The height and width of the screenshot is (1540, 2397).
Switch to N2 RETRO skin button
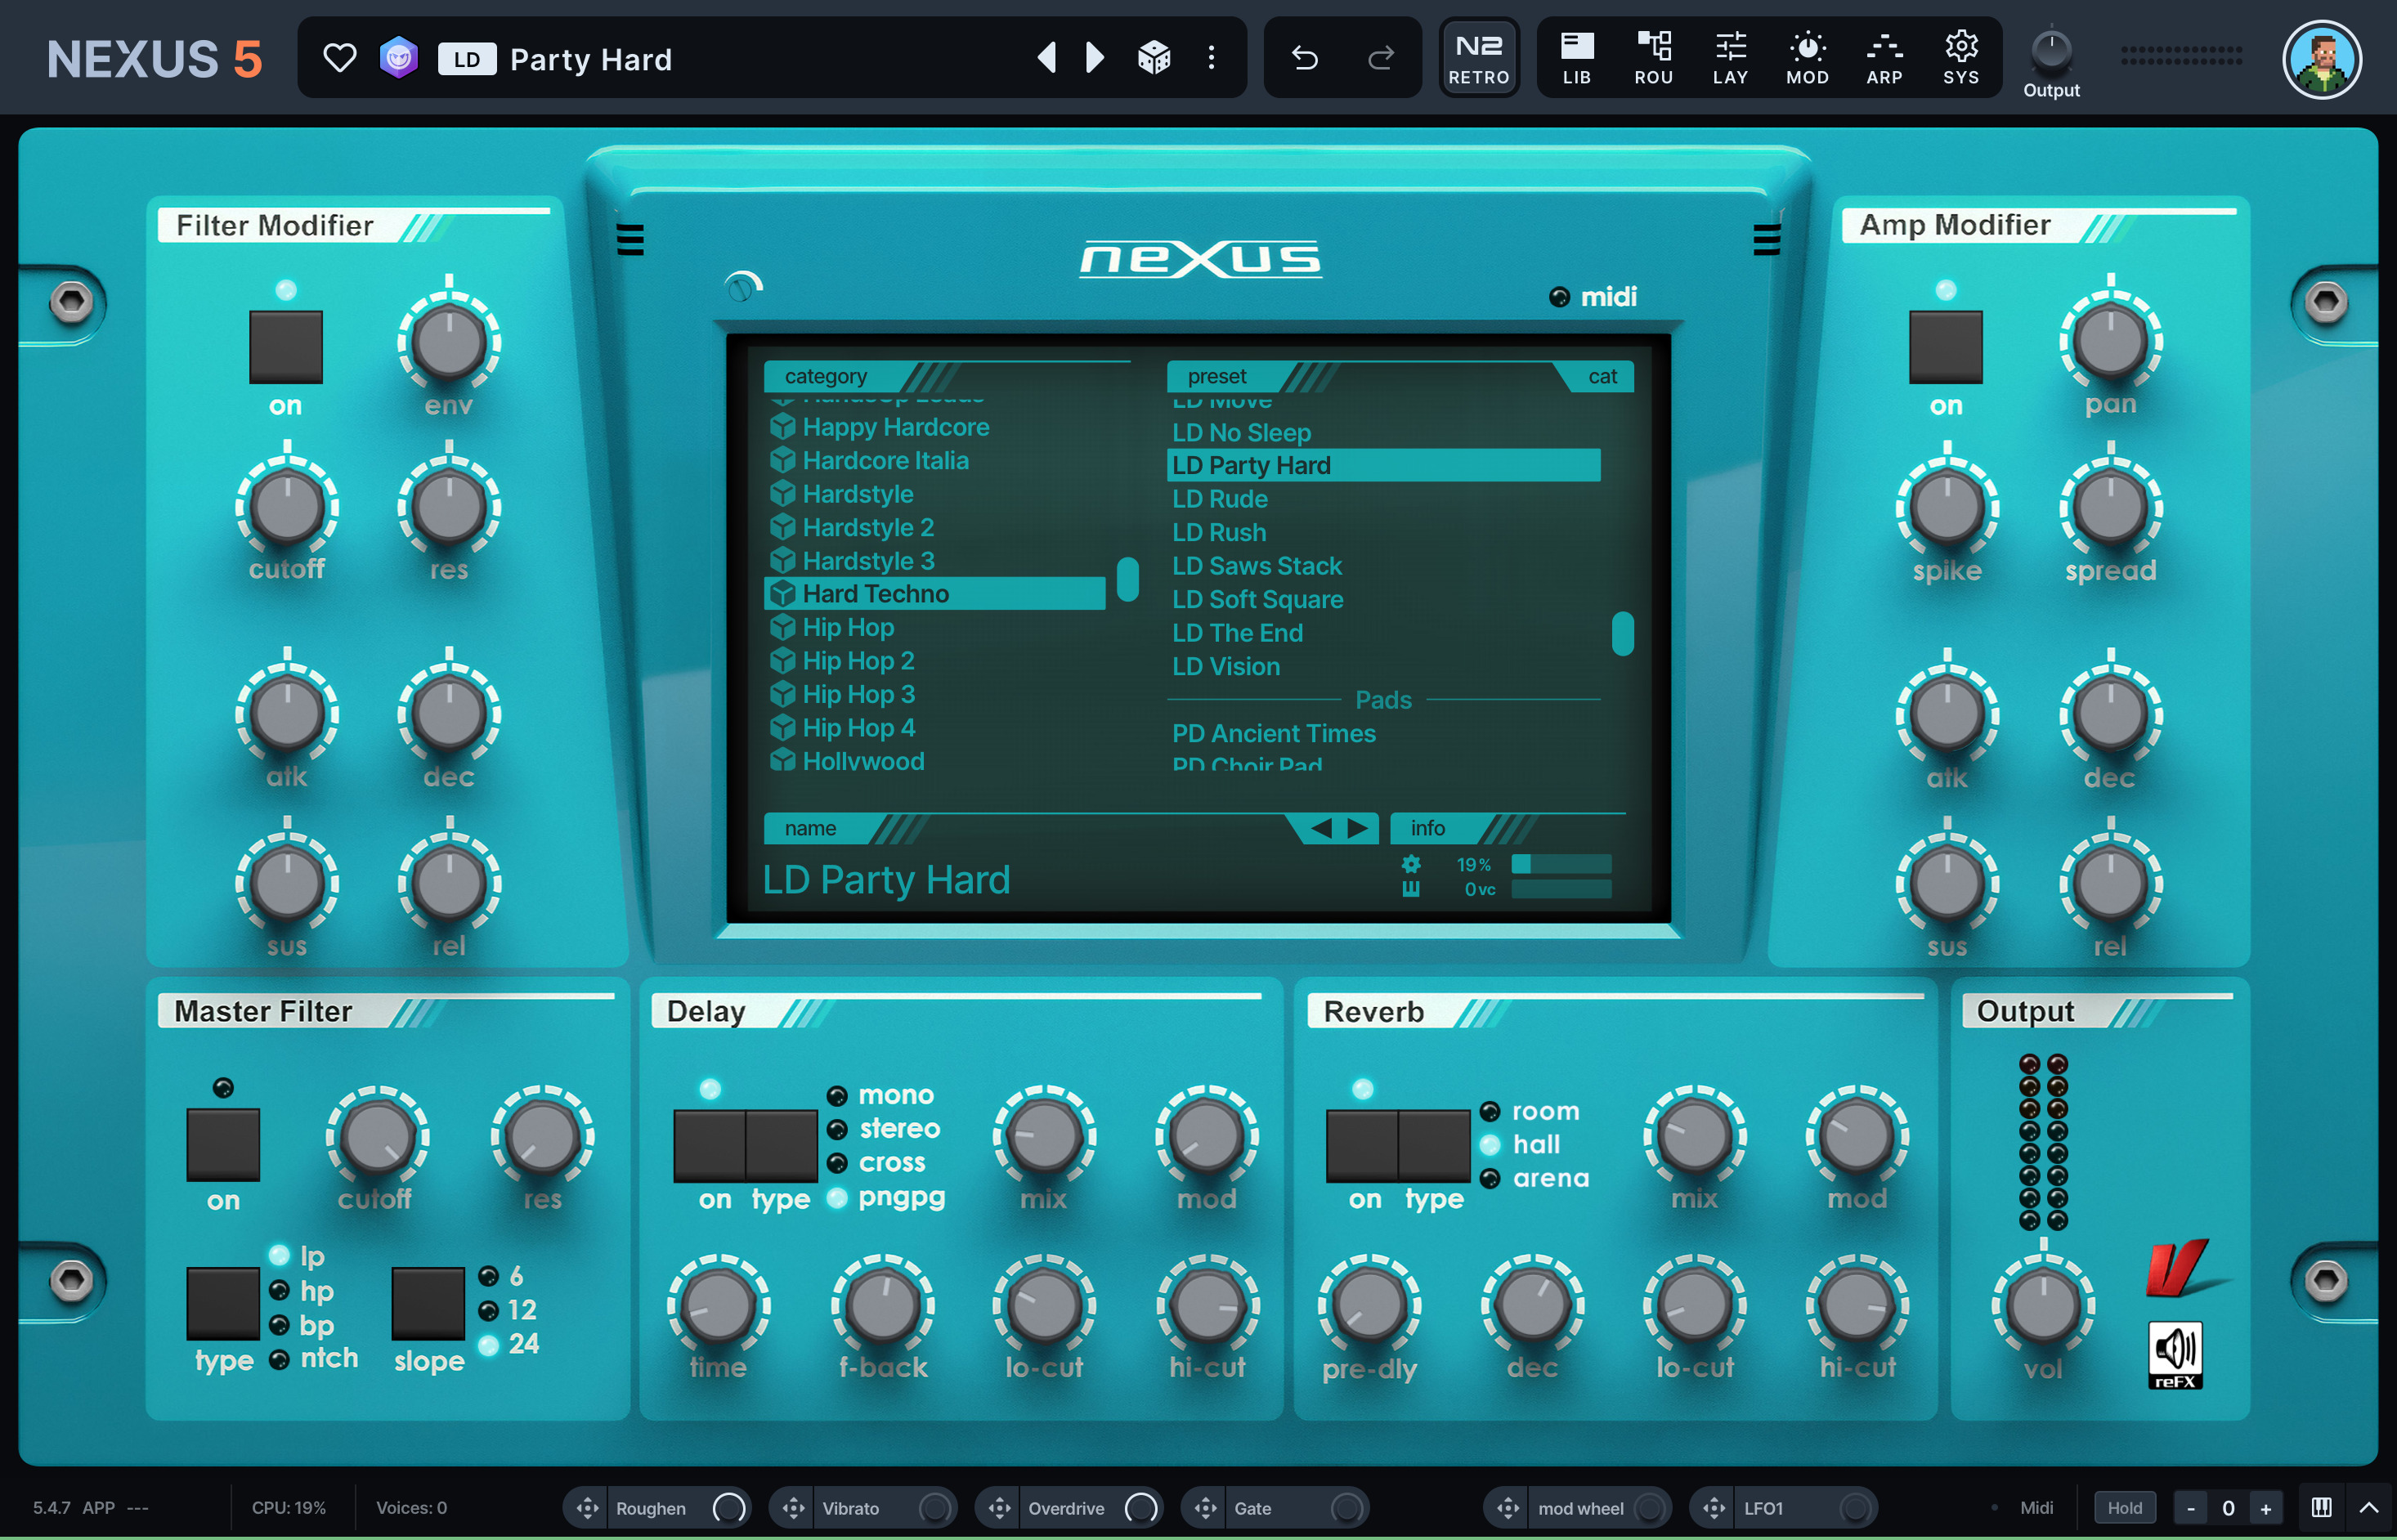pos(1478,58)
